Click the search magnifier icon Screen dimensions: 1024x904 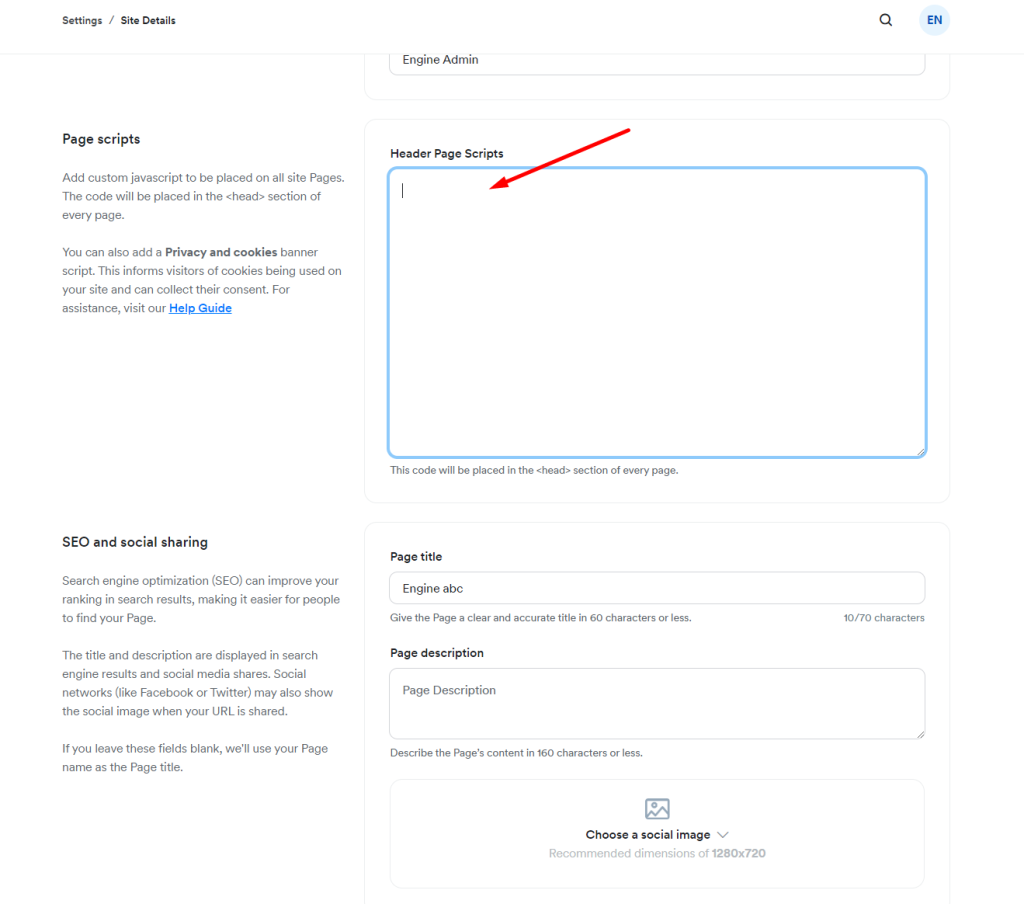click(885, 20)
